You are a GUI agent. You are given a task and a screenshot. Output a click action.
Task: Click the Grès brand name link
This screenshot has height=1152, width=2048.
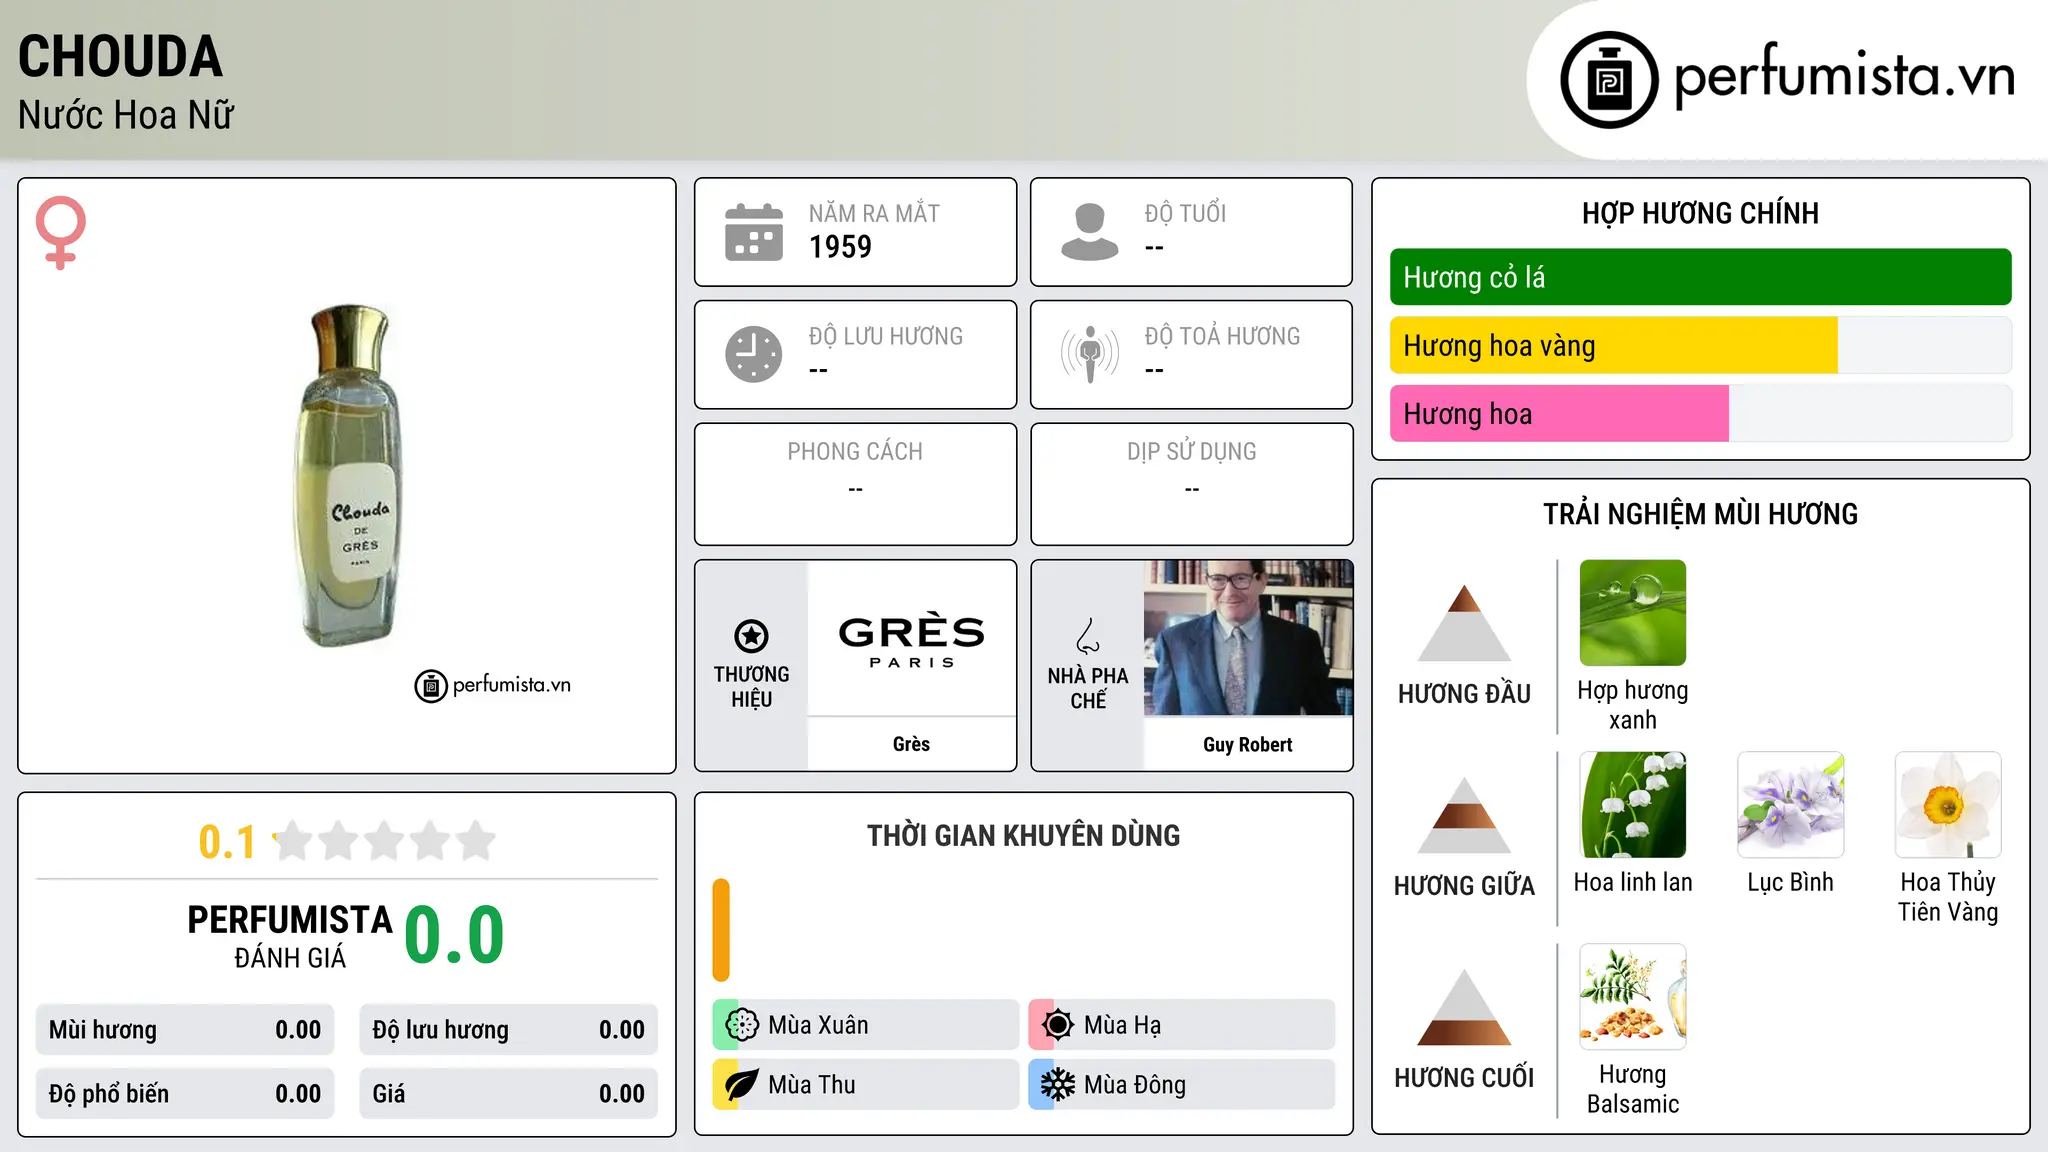click(x=912, y=744)
